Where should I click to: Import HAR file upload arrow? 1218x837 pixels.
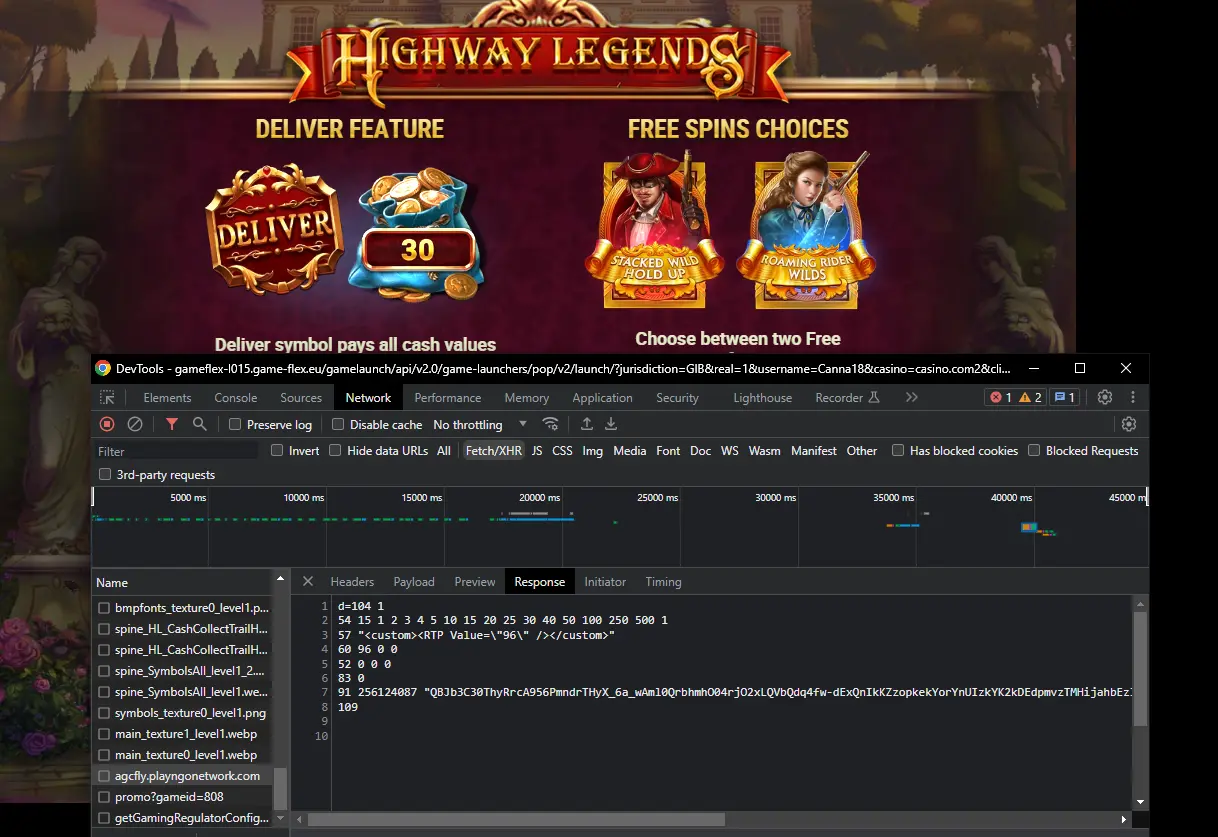[x=587, y=424]
